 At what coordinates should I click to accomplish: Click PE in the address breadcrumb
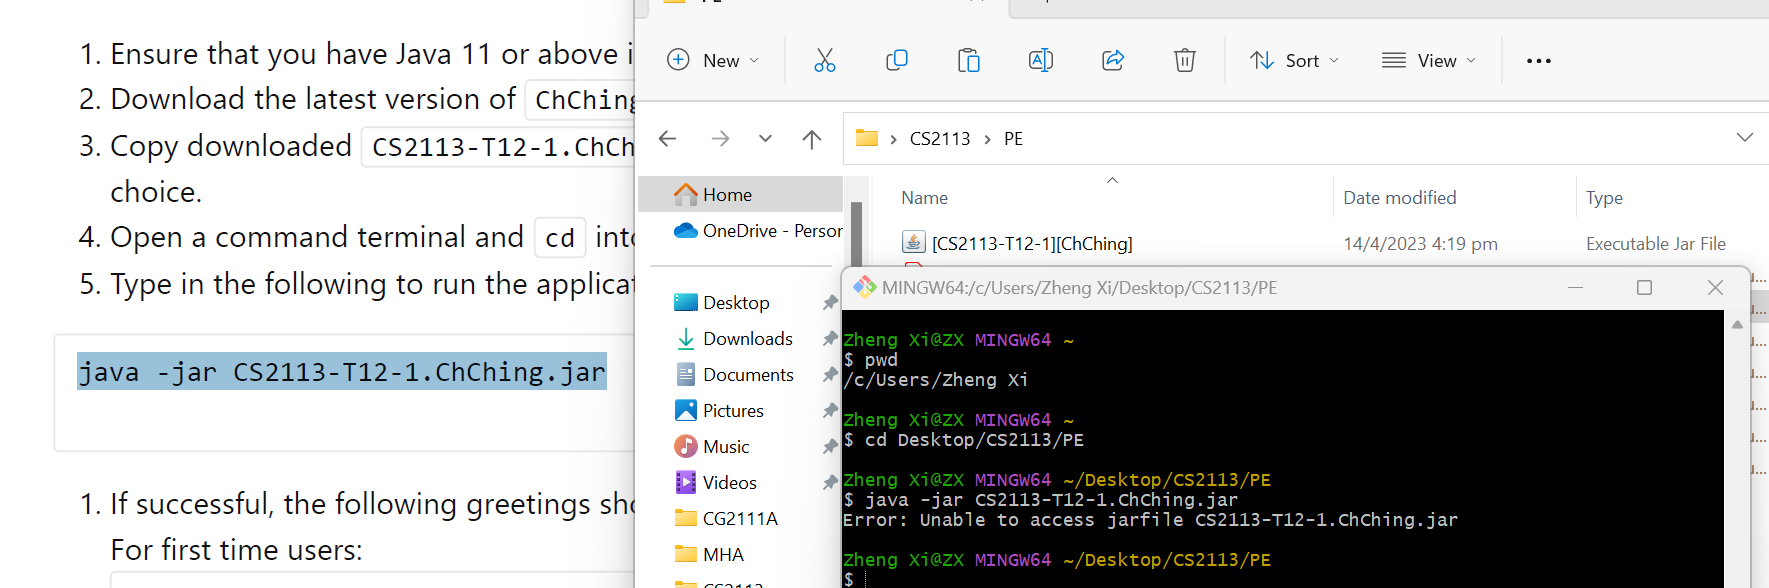pos(1013,139)
